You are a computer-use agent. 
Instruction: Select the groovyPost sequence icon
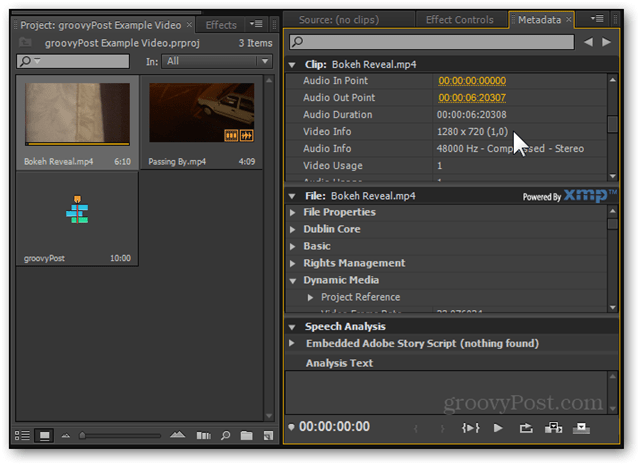click(x=77, y=209)
